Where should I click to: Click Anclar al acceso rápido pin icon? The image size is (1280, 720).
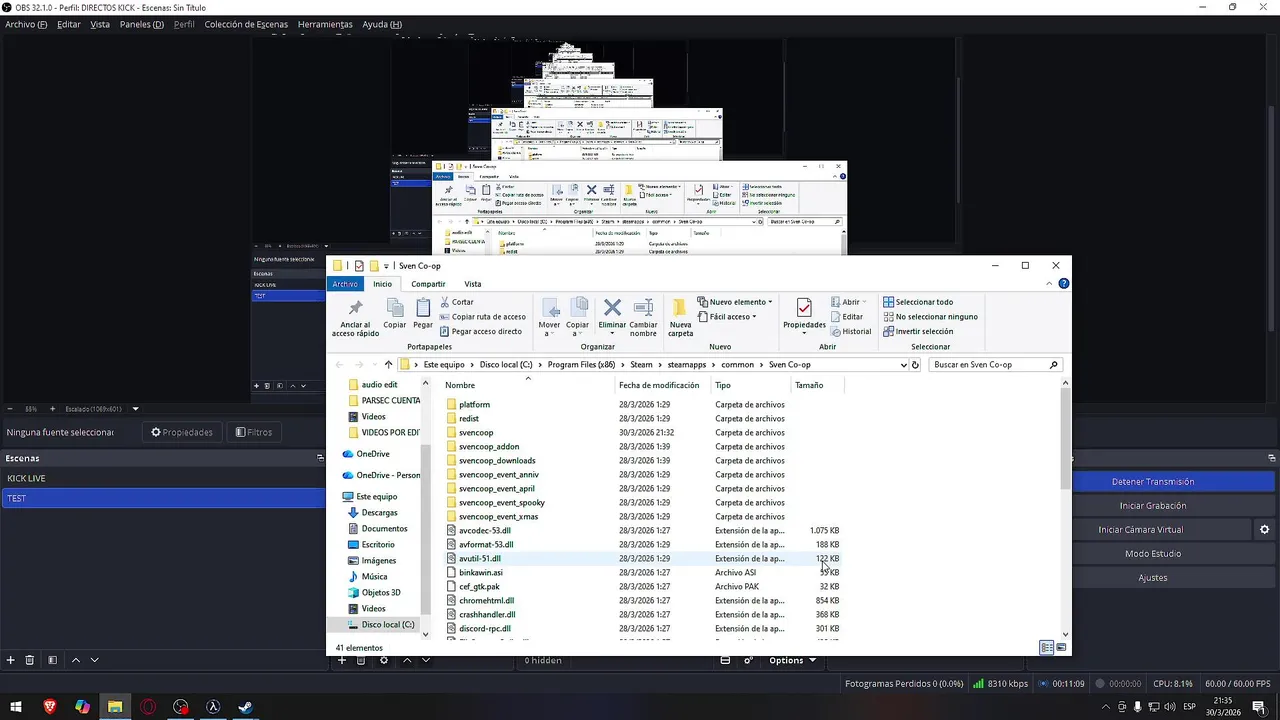[x=355, y=309]
